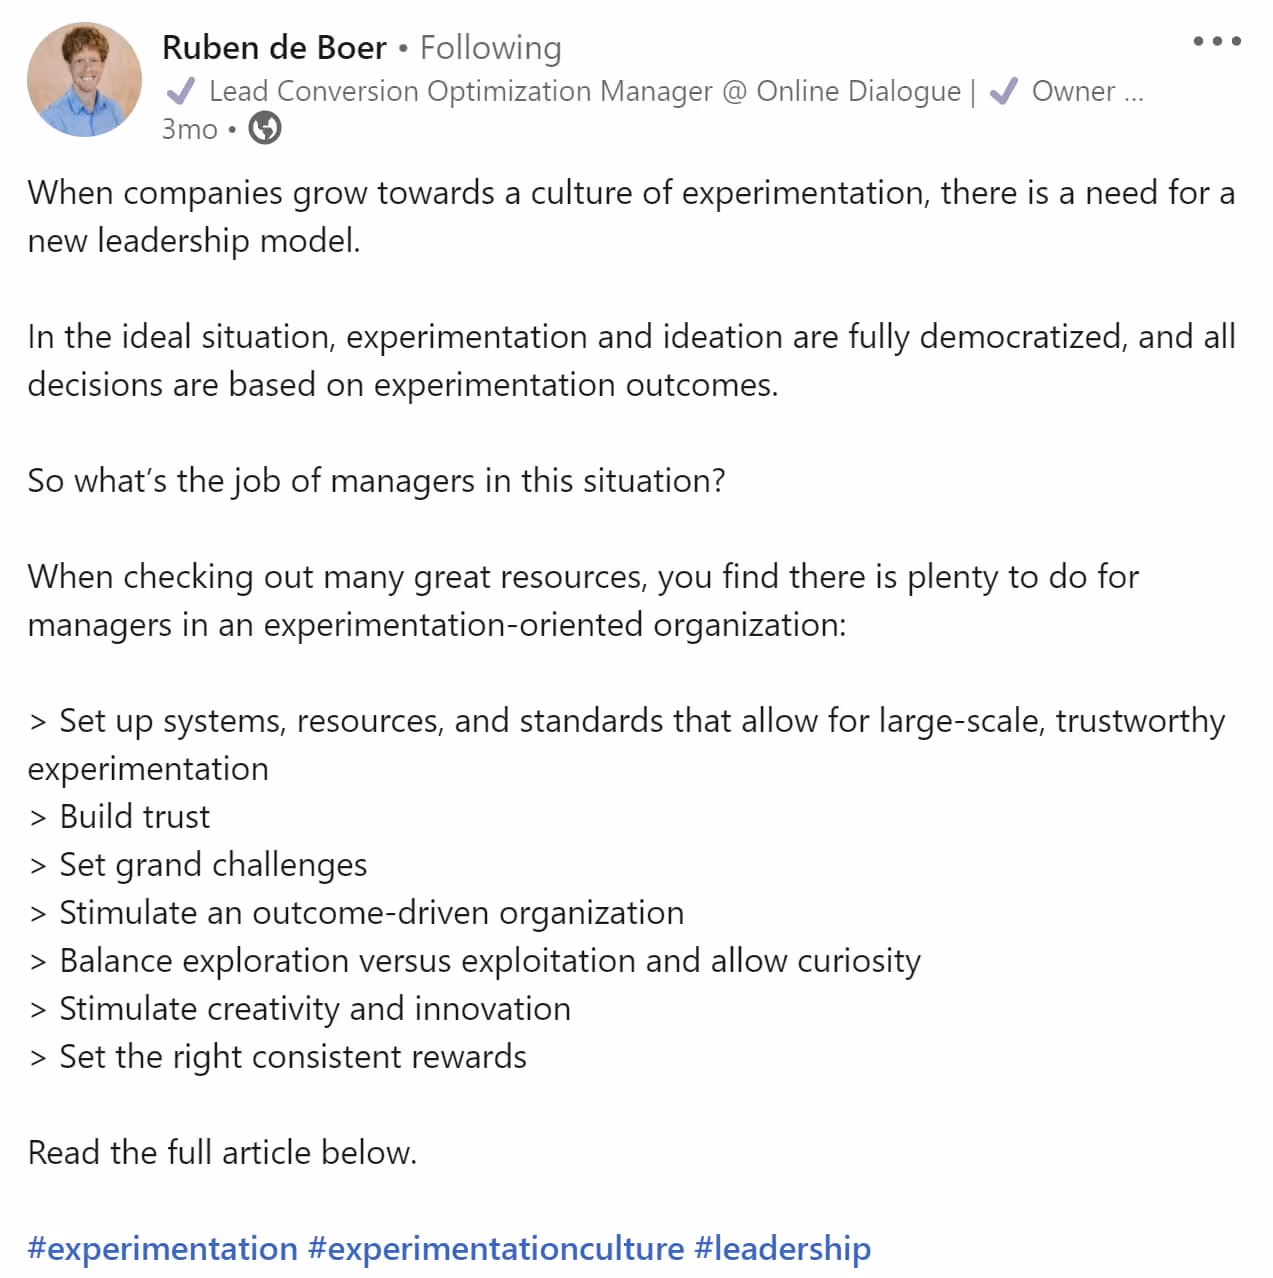The width and height of the screenshot is (1273, 1278).
Task: Click the first dot of the overflow menu
Action: 1196,41
